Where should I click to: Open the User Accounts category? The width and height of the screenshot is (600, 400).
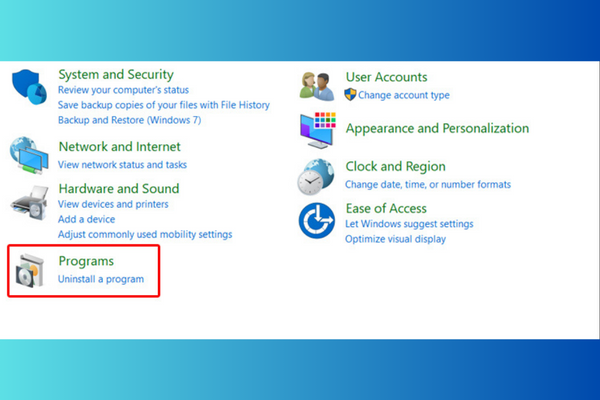(386, 77)
